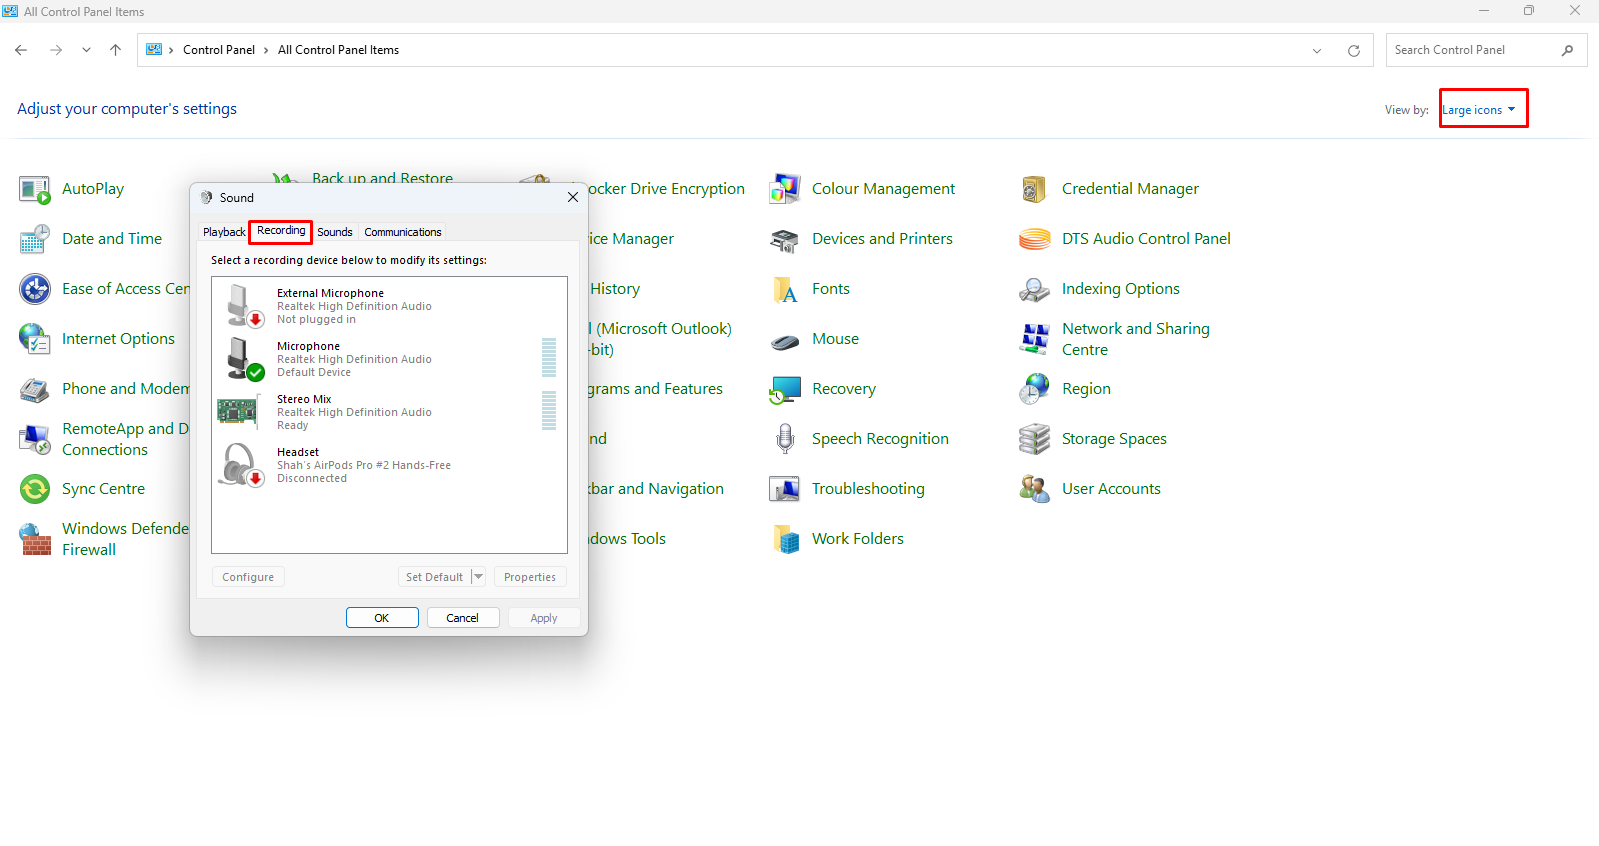This screenshot has width=1599, height=846.
Task: Click the DTS Audio Control Panel icon
Action: point(1034,239)
